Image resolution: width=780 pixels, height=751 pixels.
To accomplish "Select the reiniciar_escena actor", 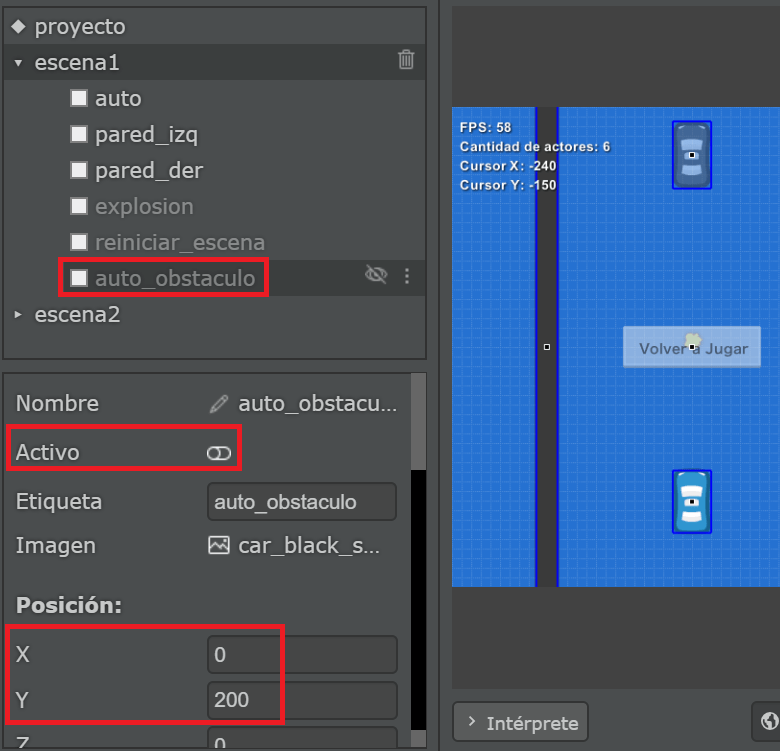I will [180, 243].
